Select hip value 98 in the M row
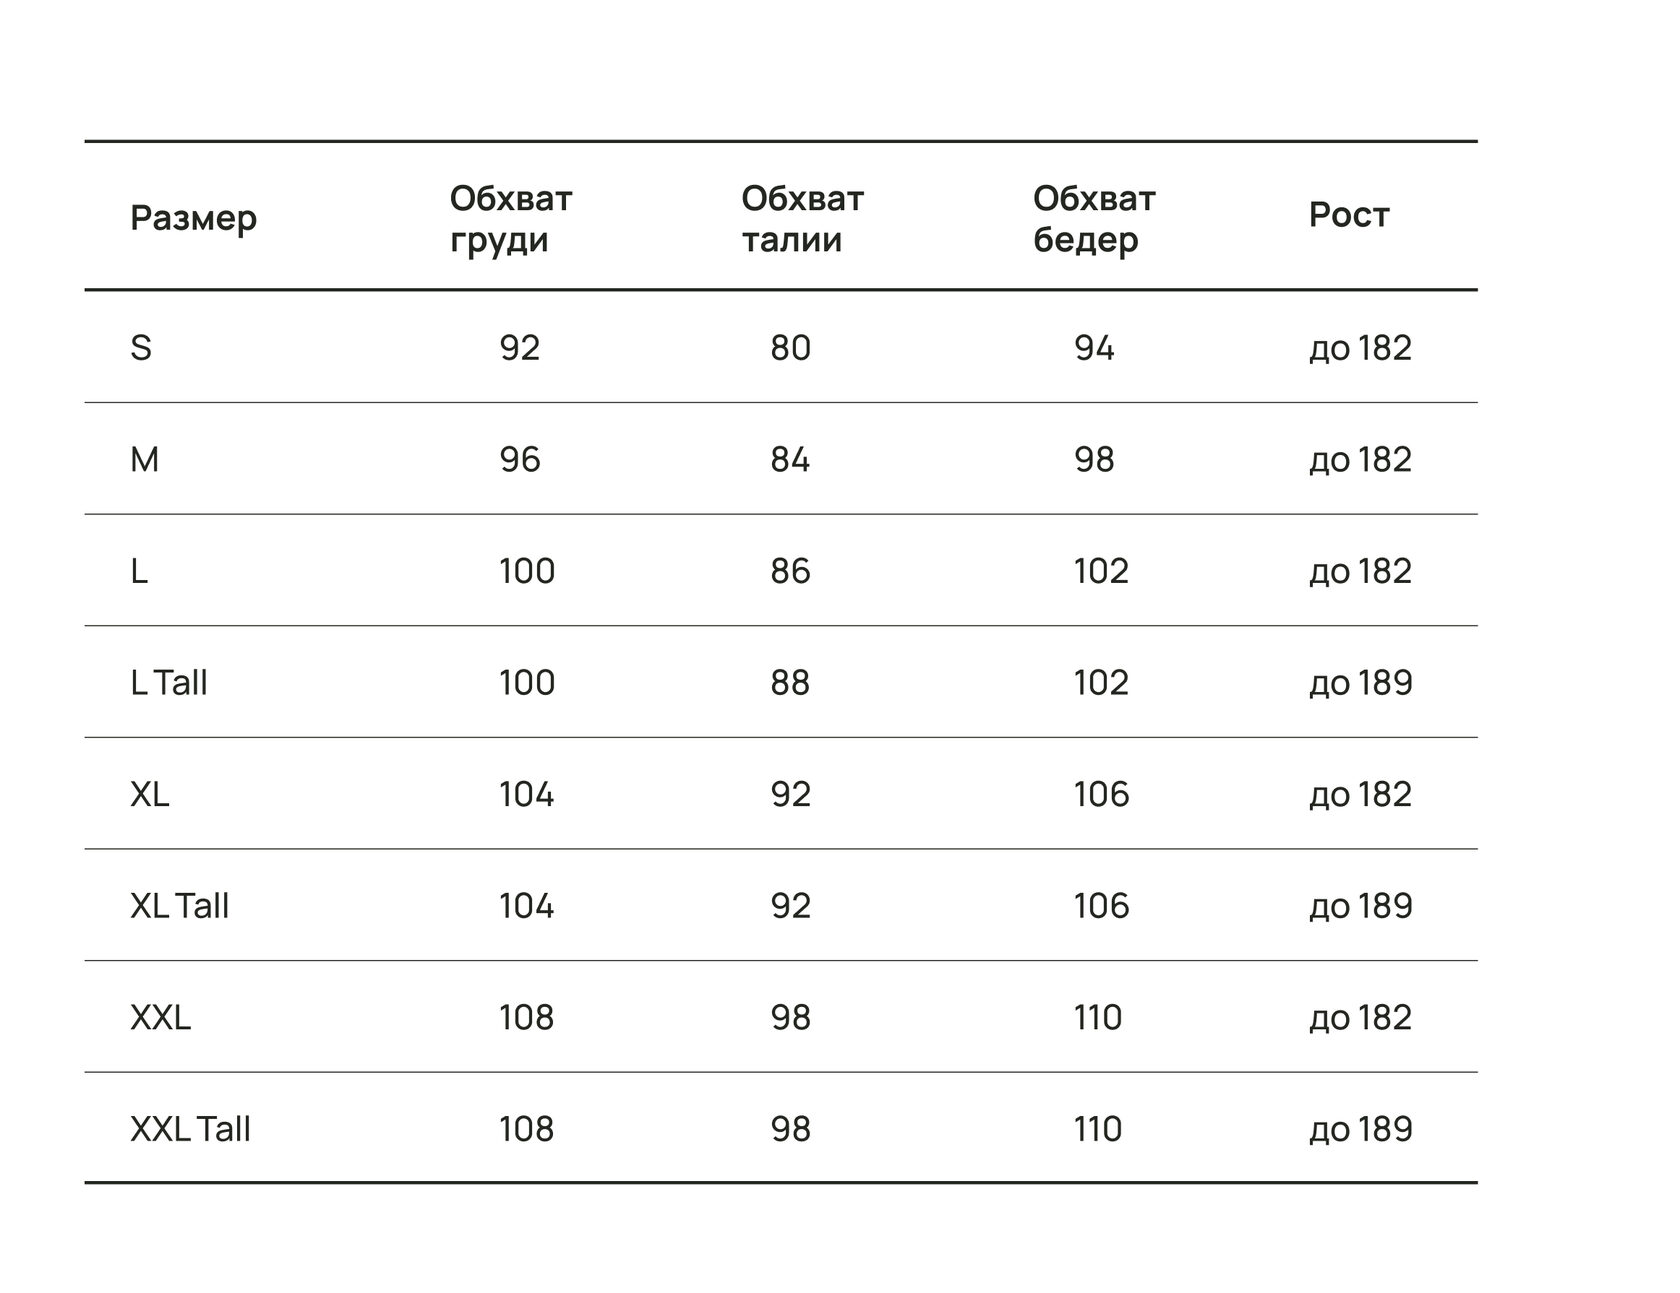Viewport: 1680px width, 1293px height. click(1094, 460)
